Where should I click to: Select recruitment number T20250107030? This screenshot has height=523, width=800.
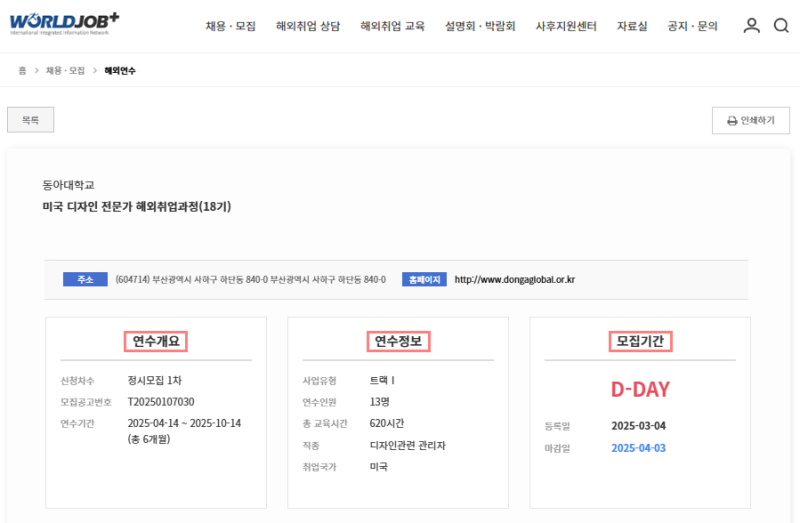tap(161, 402)
